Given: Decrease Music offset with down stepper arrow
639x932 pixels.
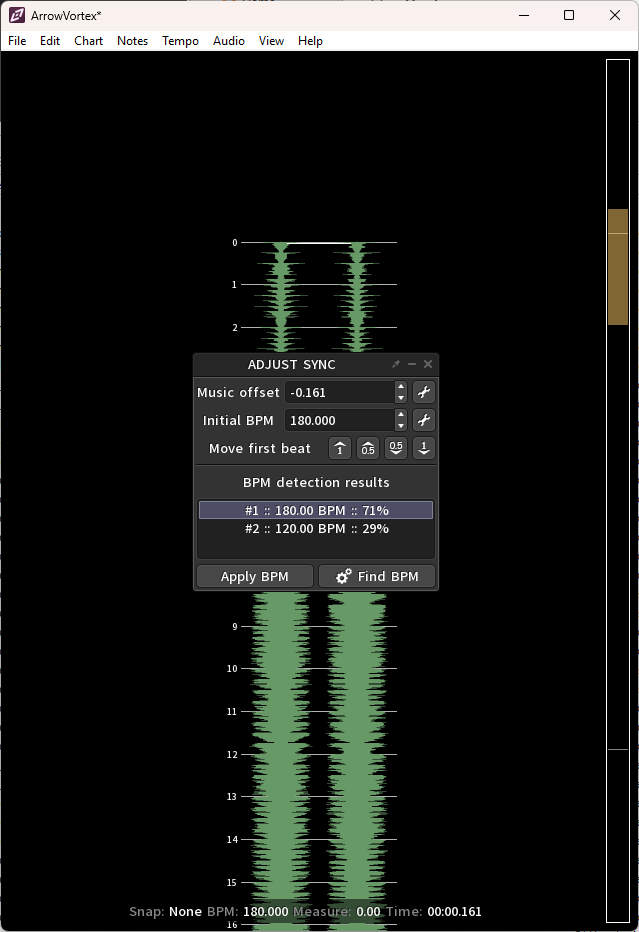Looking at the screenshot, I should tap(401, 398).
